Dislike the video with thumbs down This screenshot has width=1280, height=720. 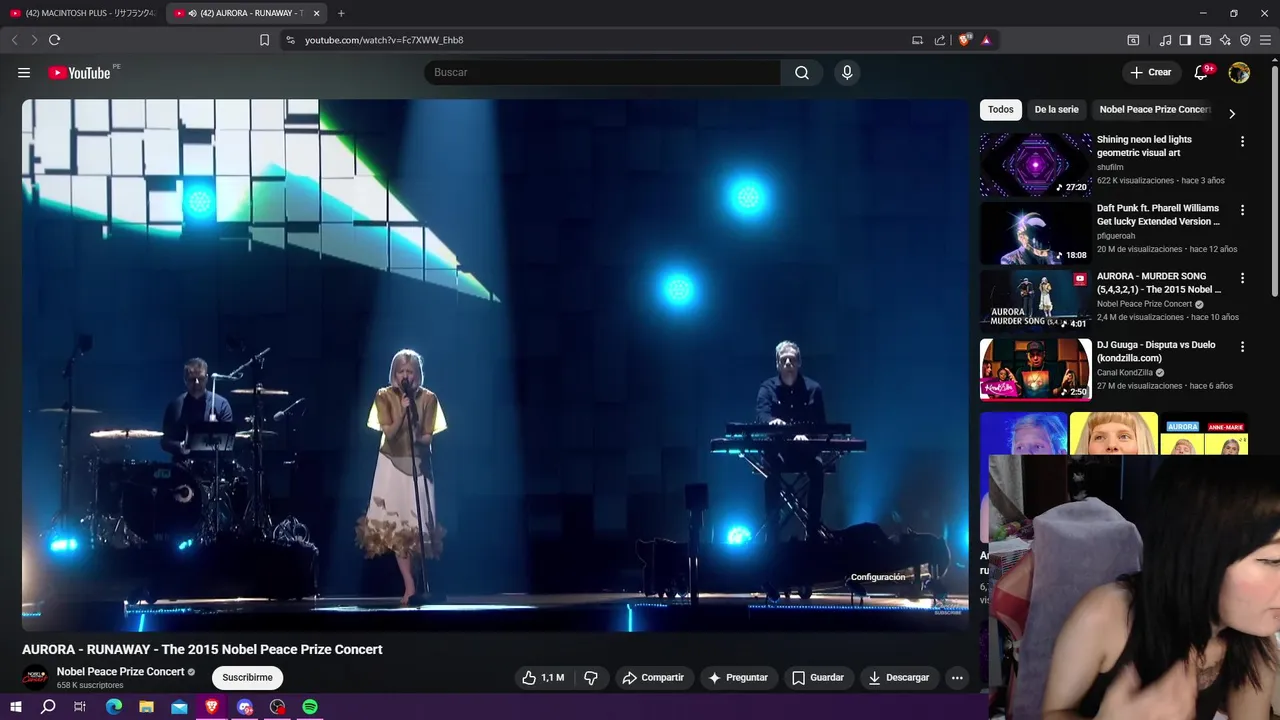click(x=591, y=678)
